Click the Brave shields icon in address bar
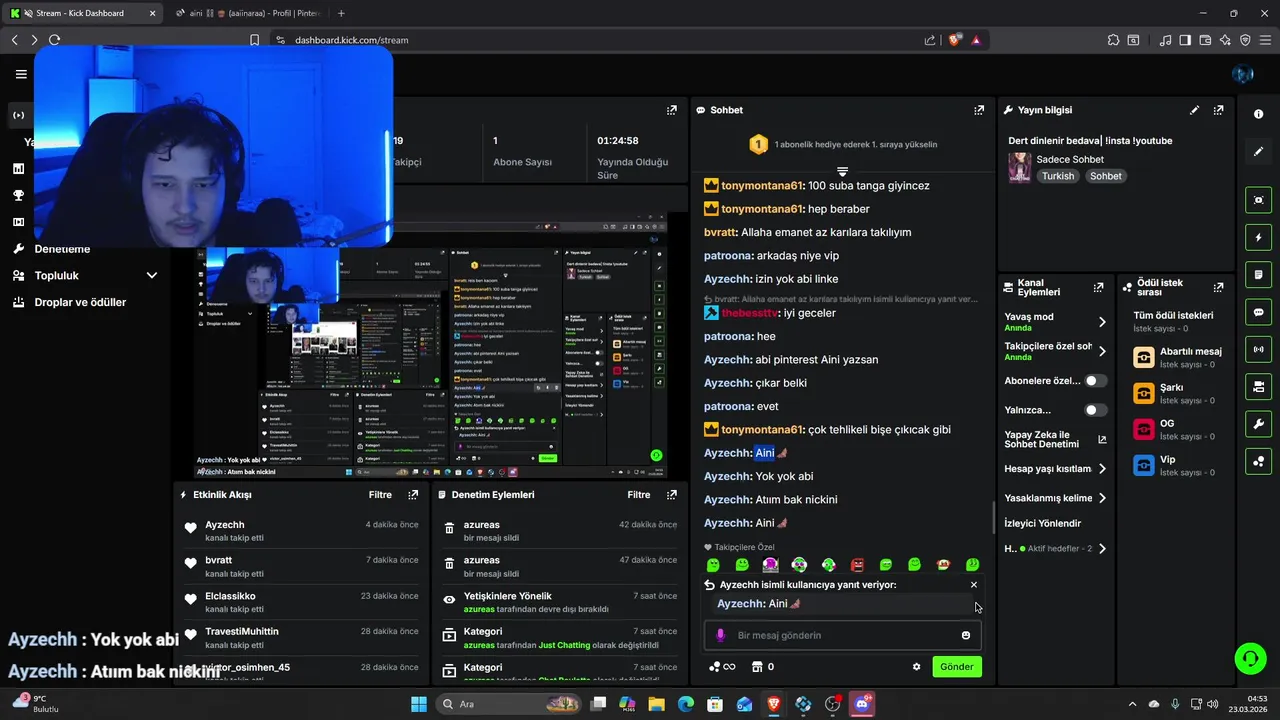Screen dimensions: 1280x720 tap(955, 40)
